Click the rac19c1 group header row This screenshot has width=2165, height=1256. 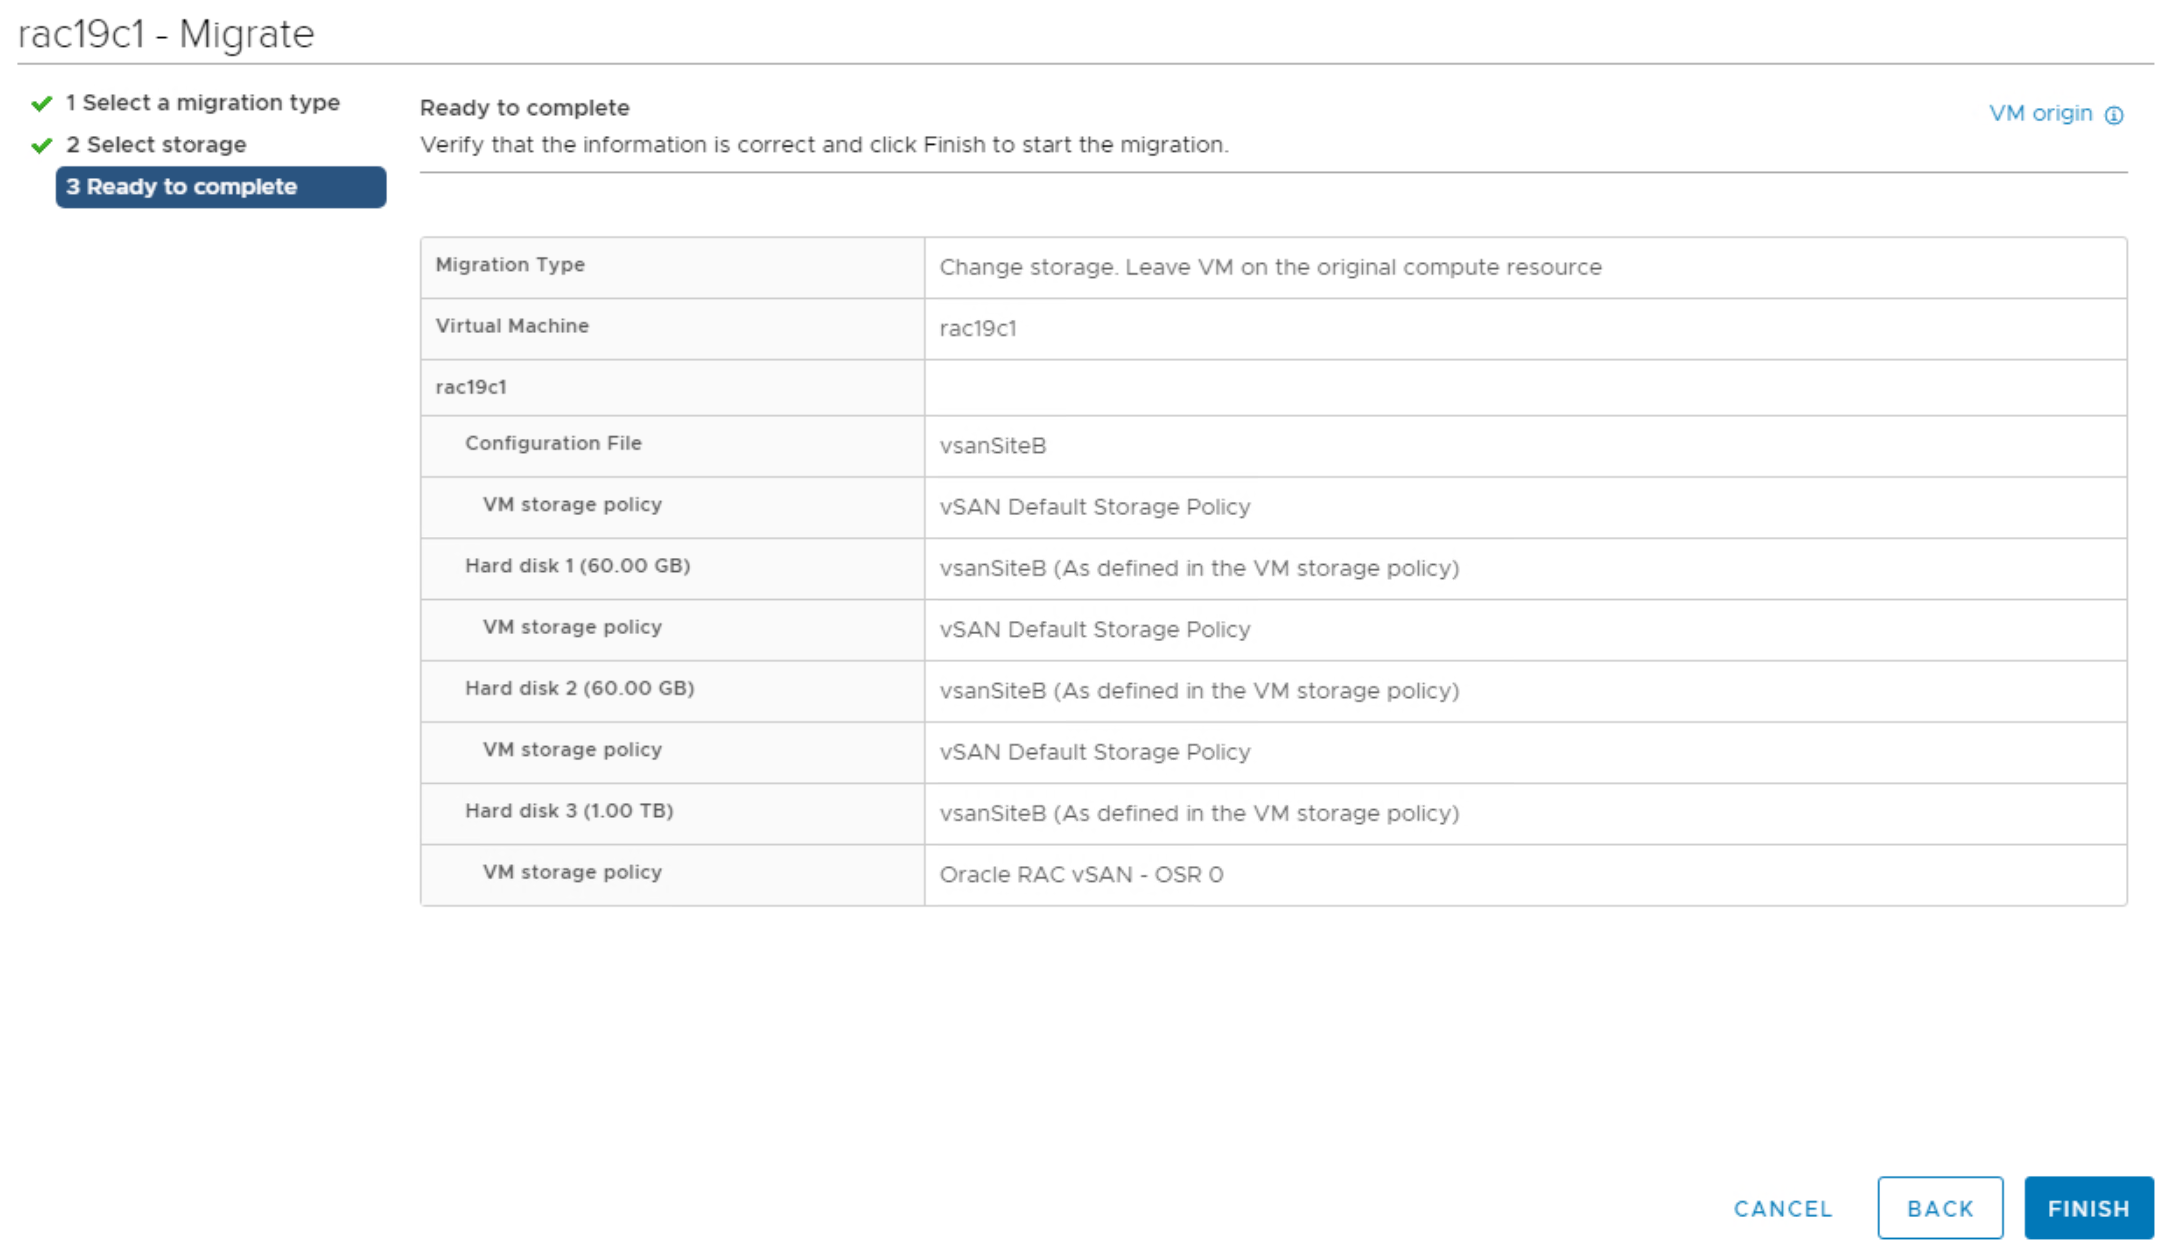click(471, 387)
